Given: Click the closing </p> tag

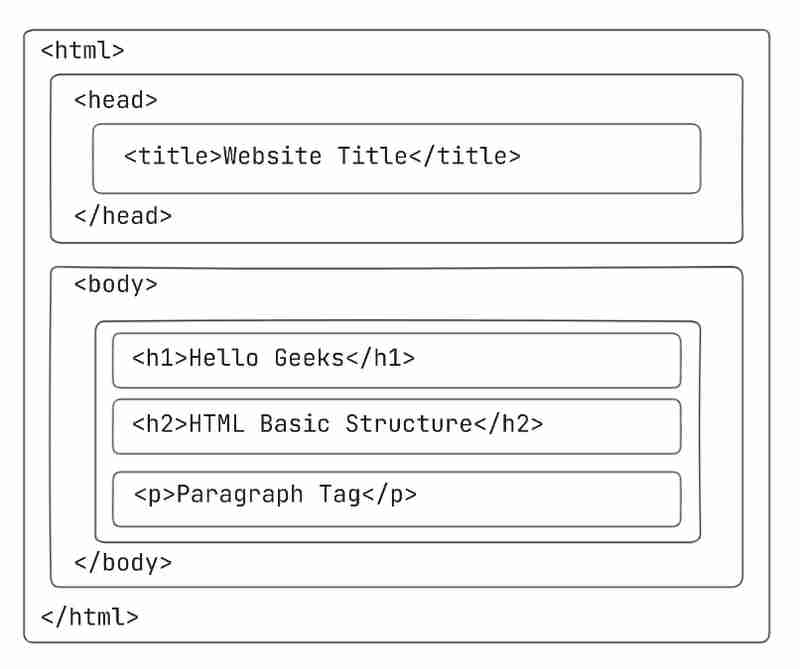Looking at the screenshot, I should pyautogui.click(x=389, y=495).
